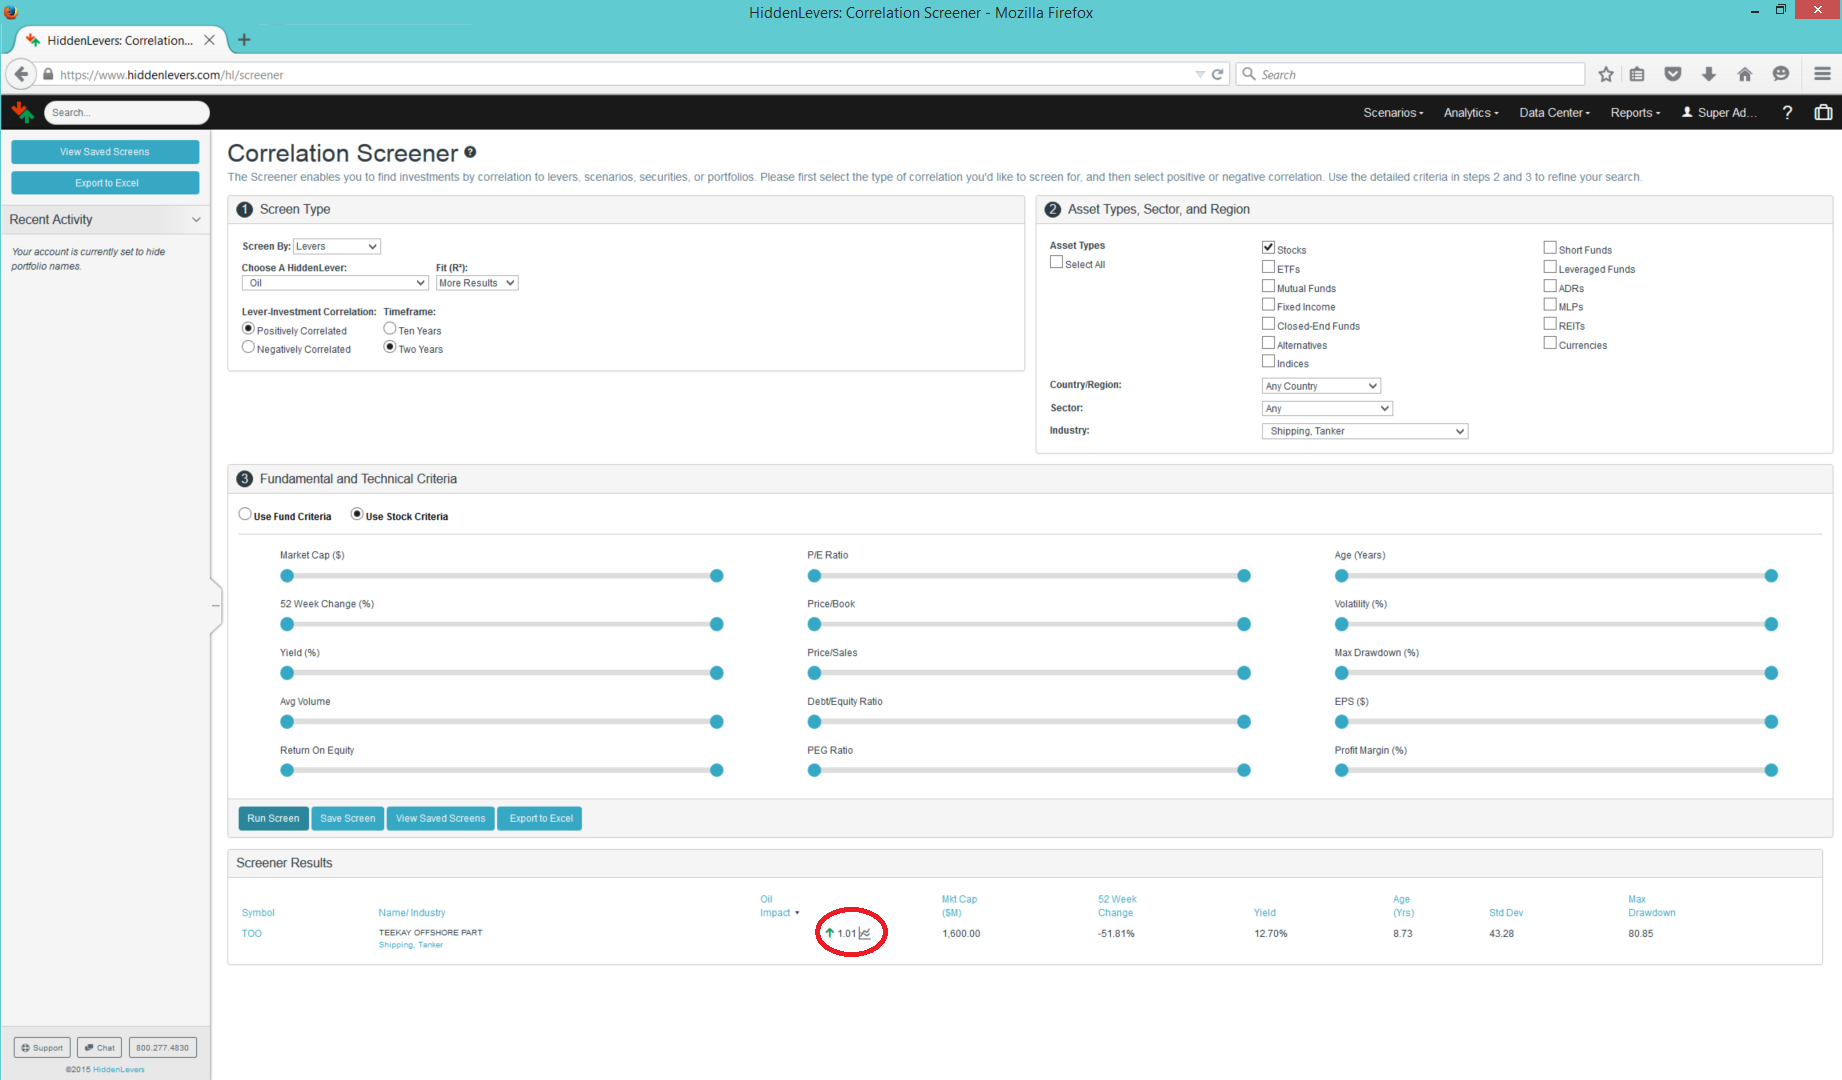
Task: Bookmark this page with star icon
Action: (x=1606, y=74)
